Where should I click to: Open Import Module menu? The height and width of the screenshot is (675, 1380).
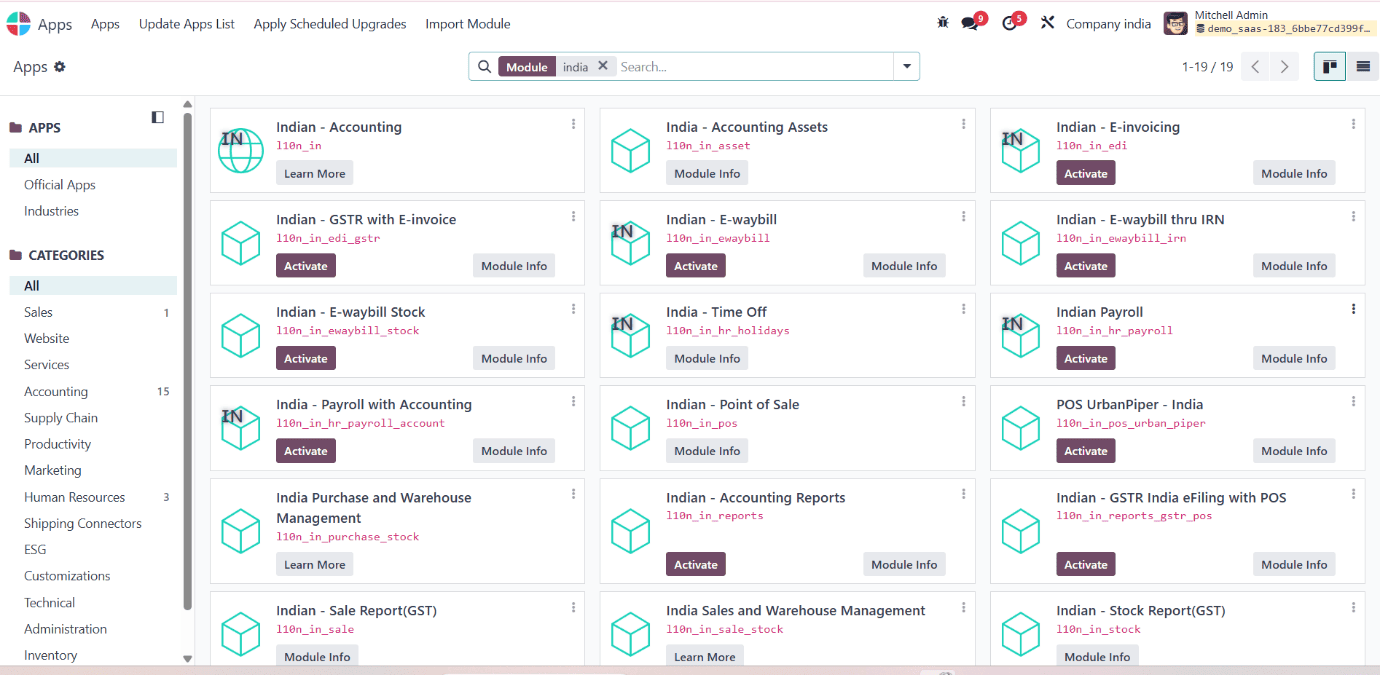click(x=468, y=24)
